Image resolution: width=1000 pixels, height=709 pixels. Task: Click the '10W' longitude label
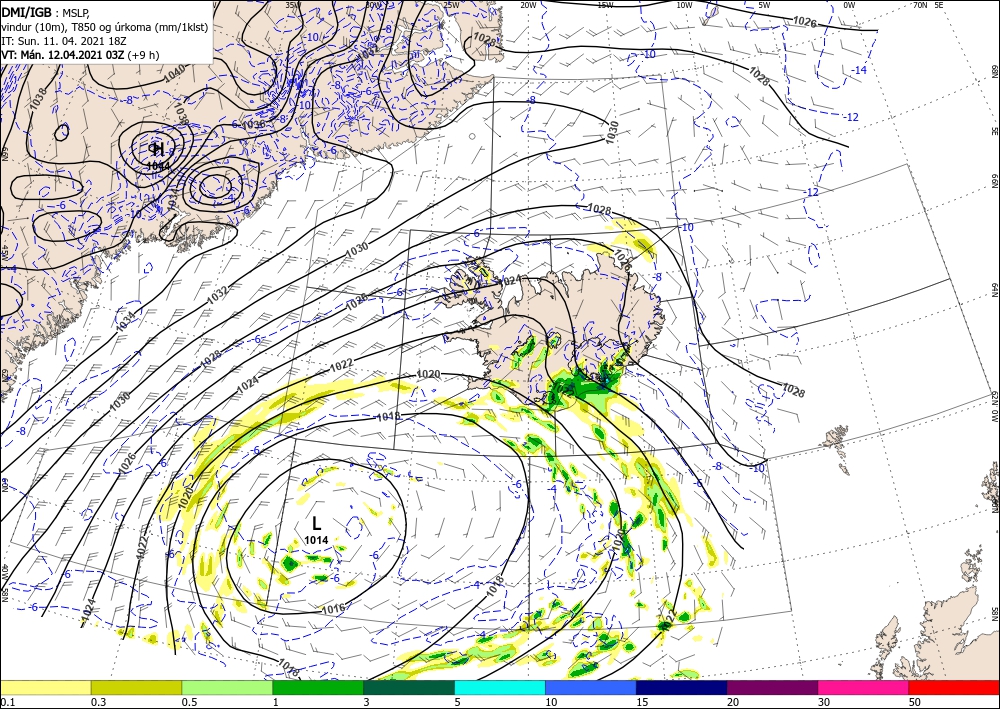pos(684,5)
